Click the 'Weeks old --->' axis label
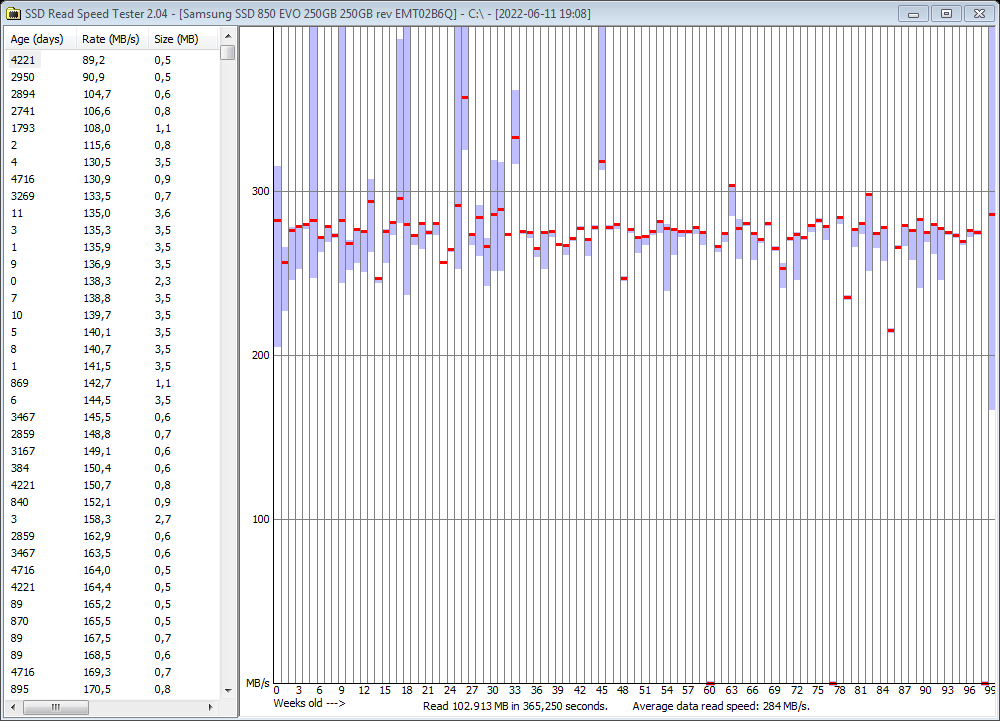Viewport: 1000px width, 721px height. [x=308, y=703]
